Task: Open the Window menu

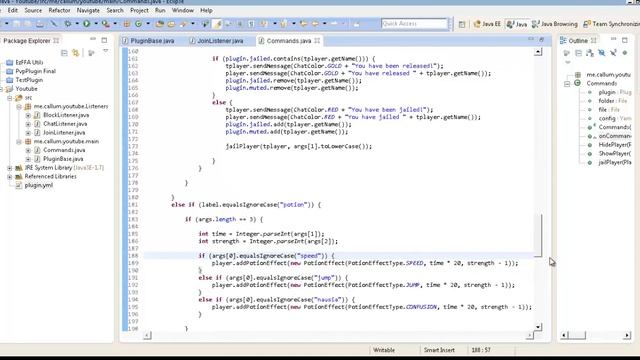Action: tap(182, 10)
